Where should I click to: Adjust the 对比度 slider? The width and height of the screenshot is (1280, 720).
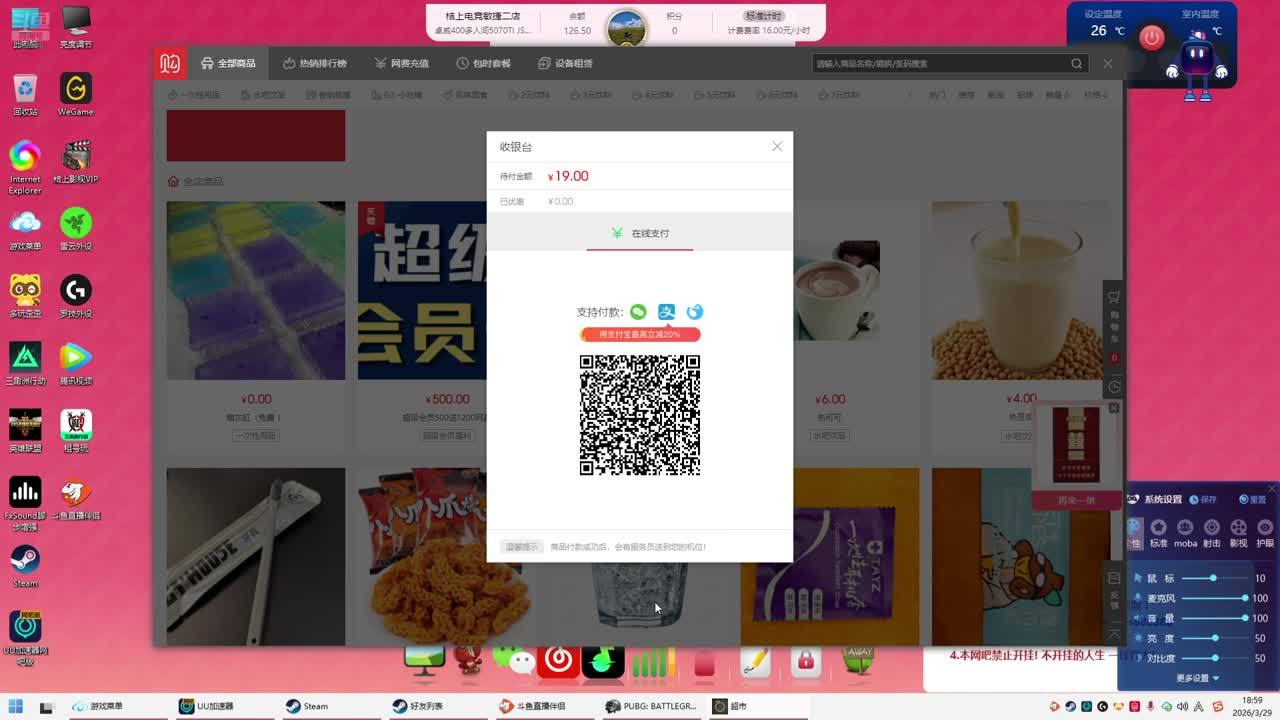click(1213, 658)
